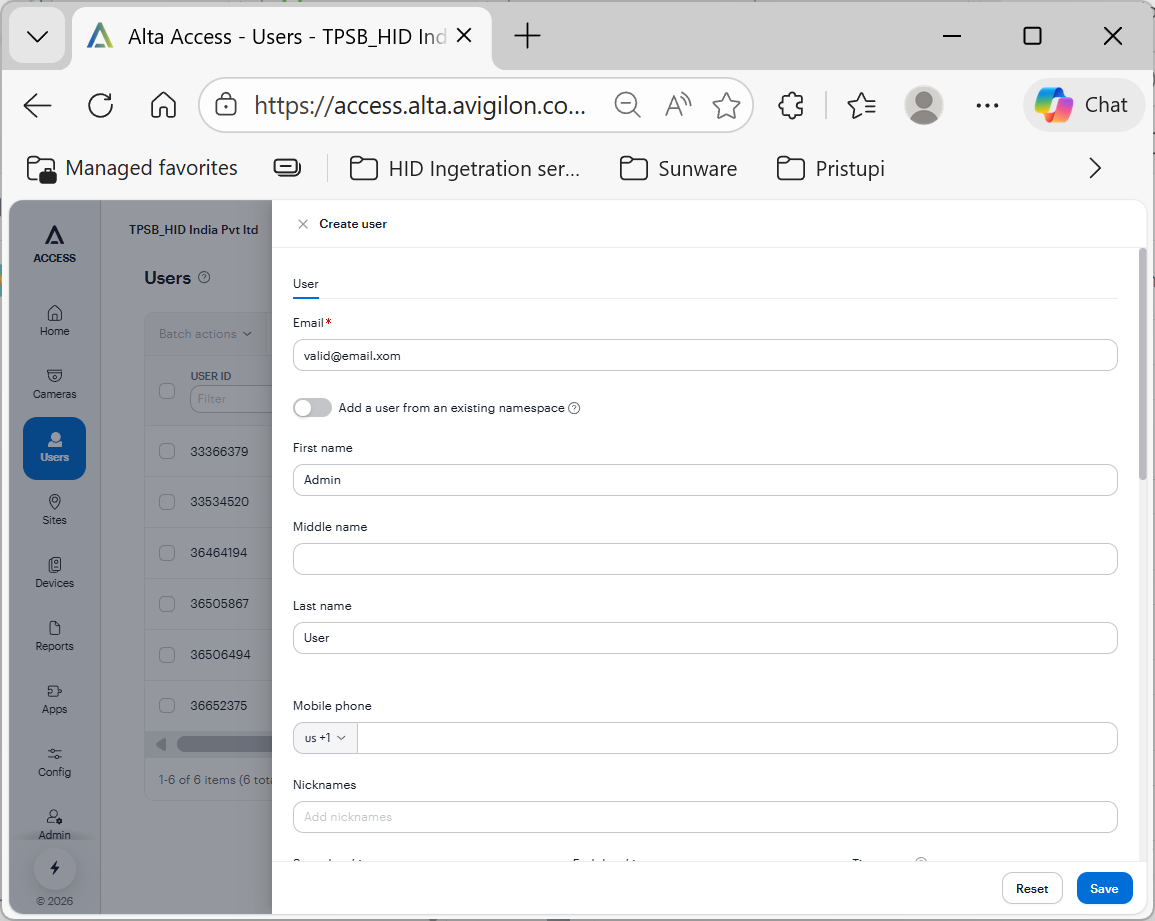Screen dimensions: 1155x921
Task: Open Devices in the sidebar
Action: click(x=55, y=573)
